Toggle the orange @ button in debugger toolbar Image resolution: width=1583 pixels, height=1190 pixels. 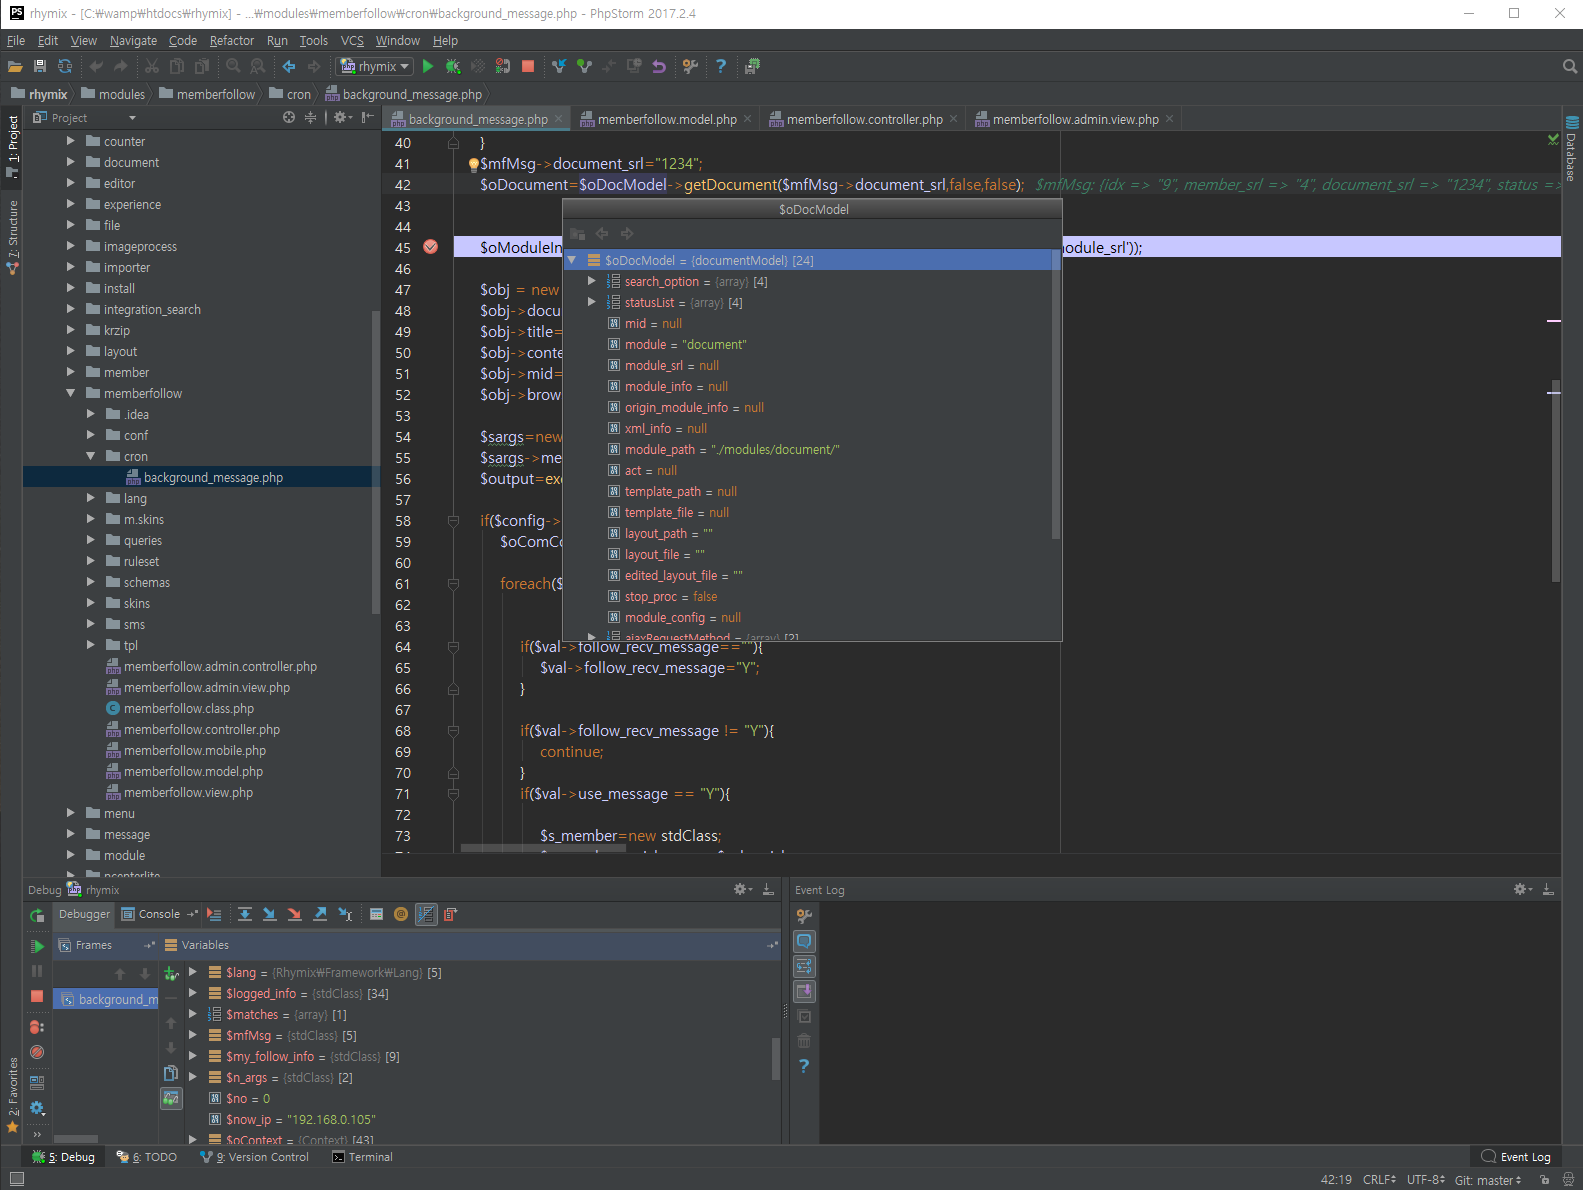[x=401, y=914]
